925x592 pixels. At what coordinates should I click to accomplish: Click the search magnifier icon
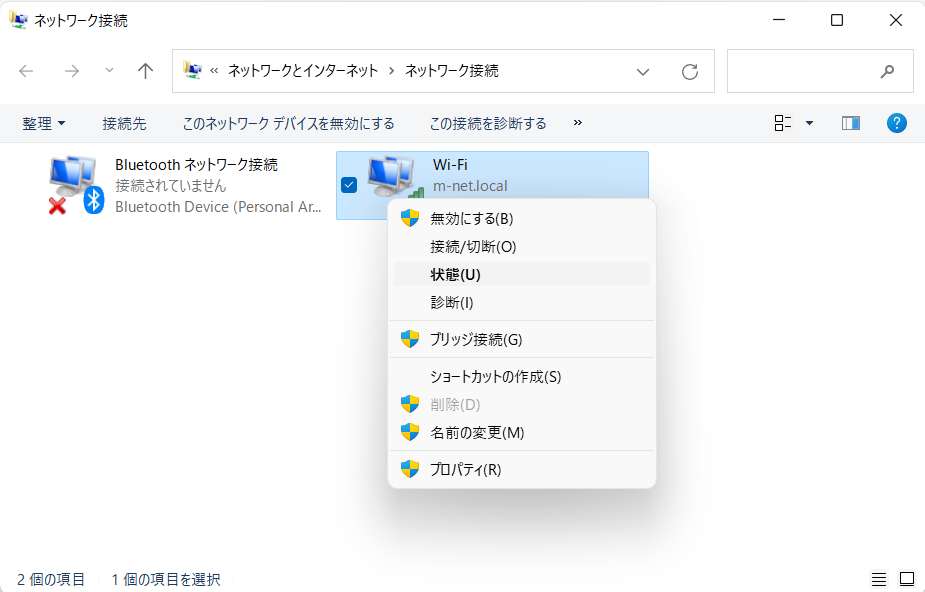click(x=887, y=71)
